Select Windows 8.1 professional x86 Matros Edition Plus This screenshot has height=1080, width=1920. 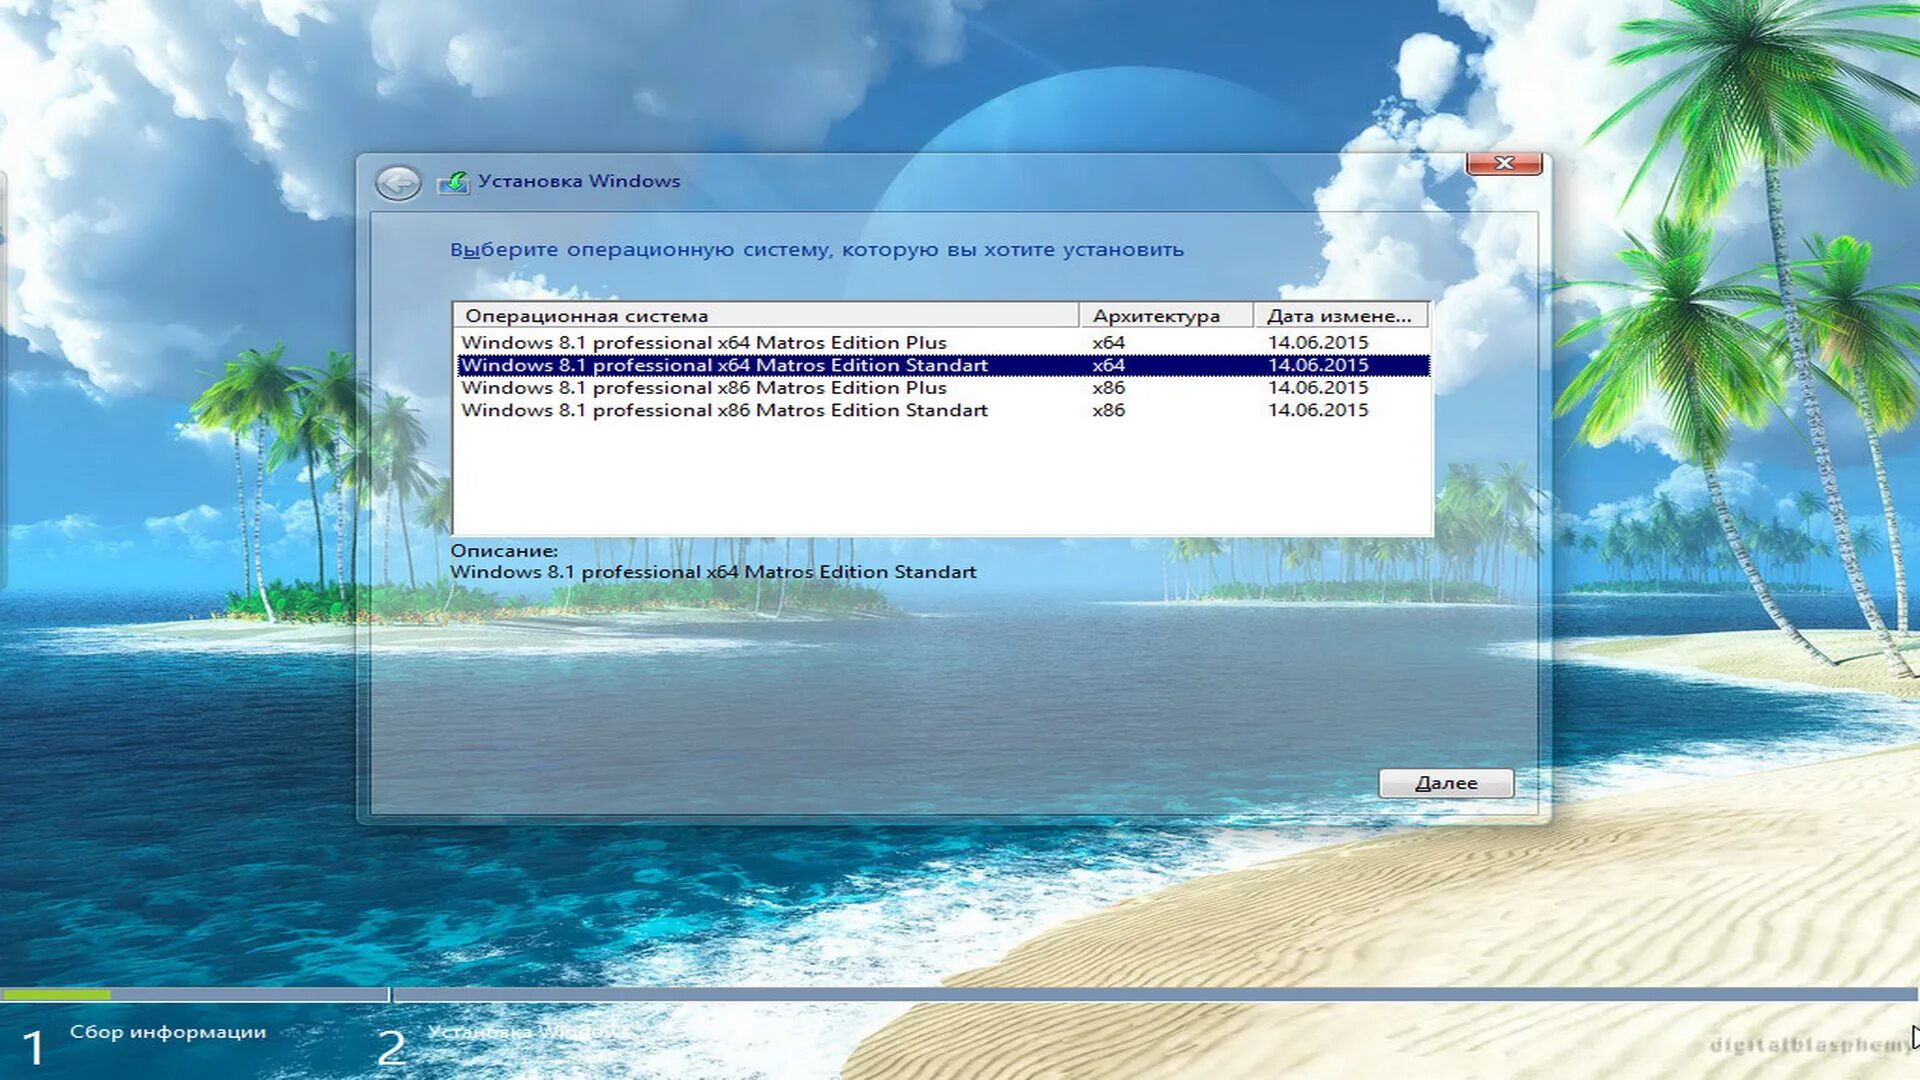click(x=943, y=388)
